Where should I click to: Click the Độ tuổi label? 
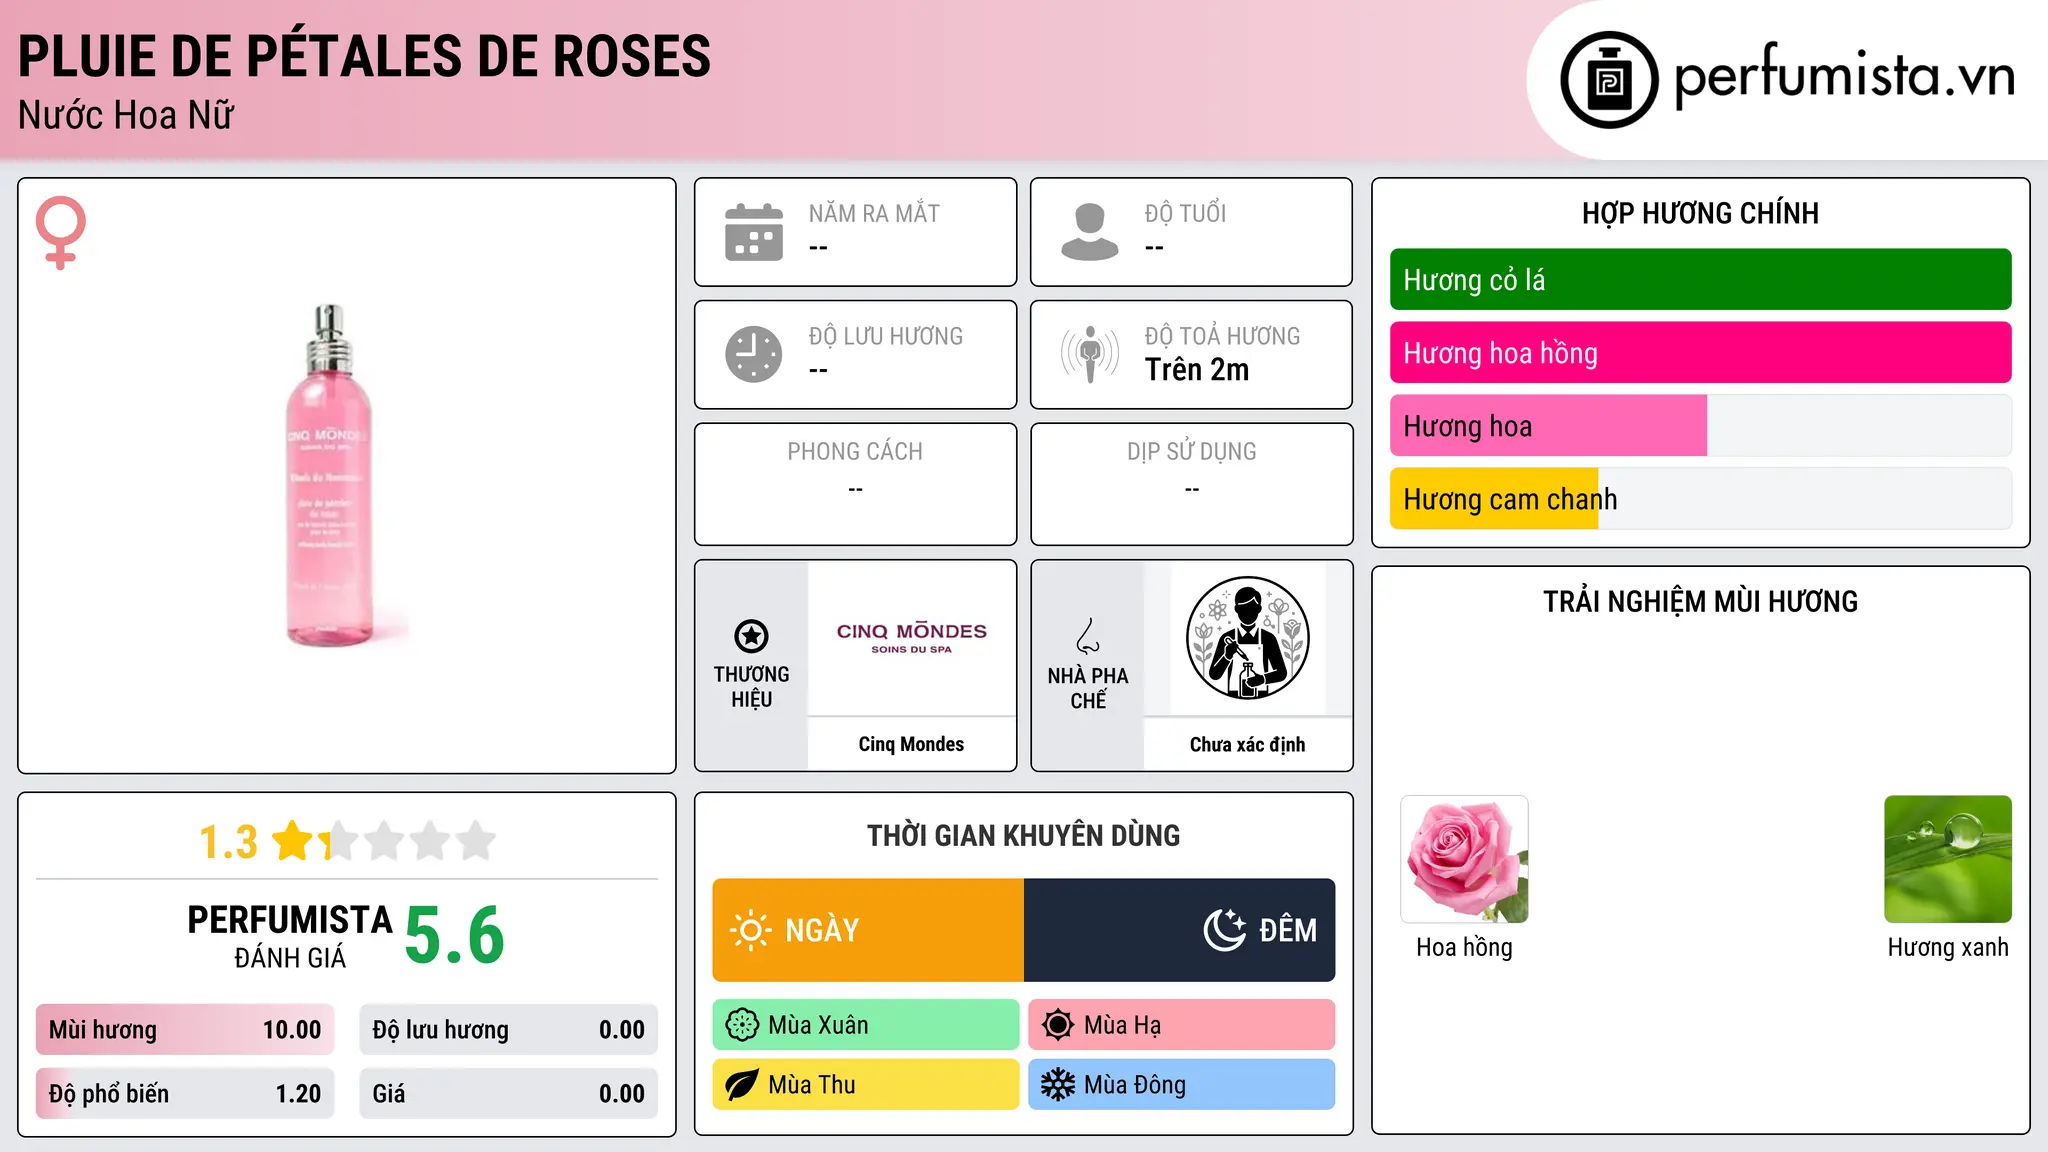point(1185,213)
